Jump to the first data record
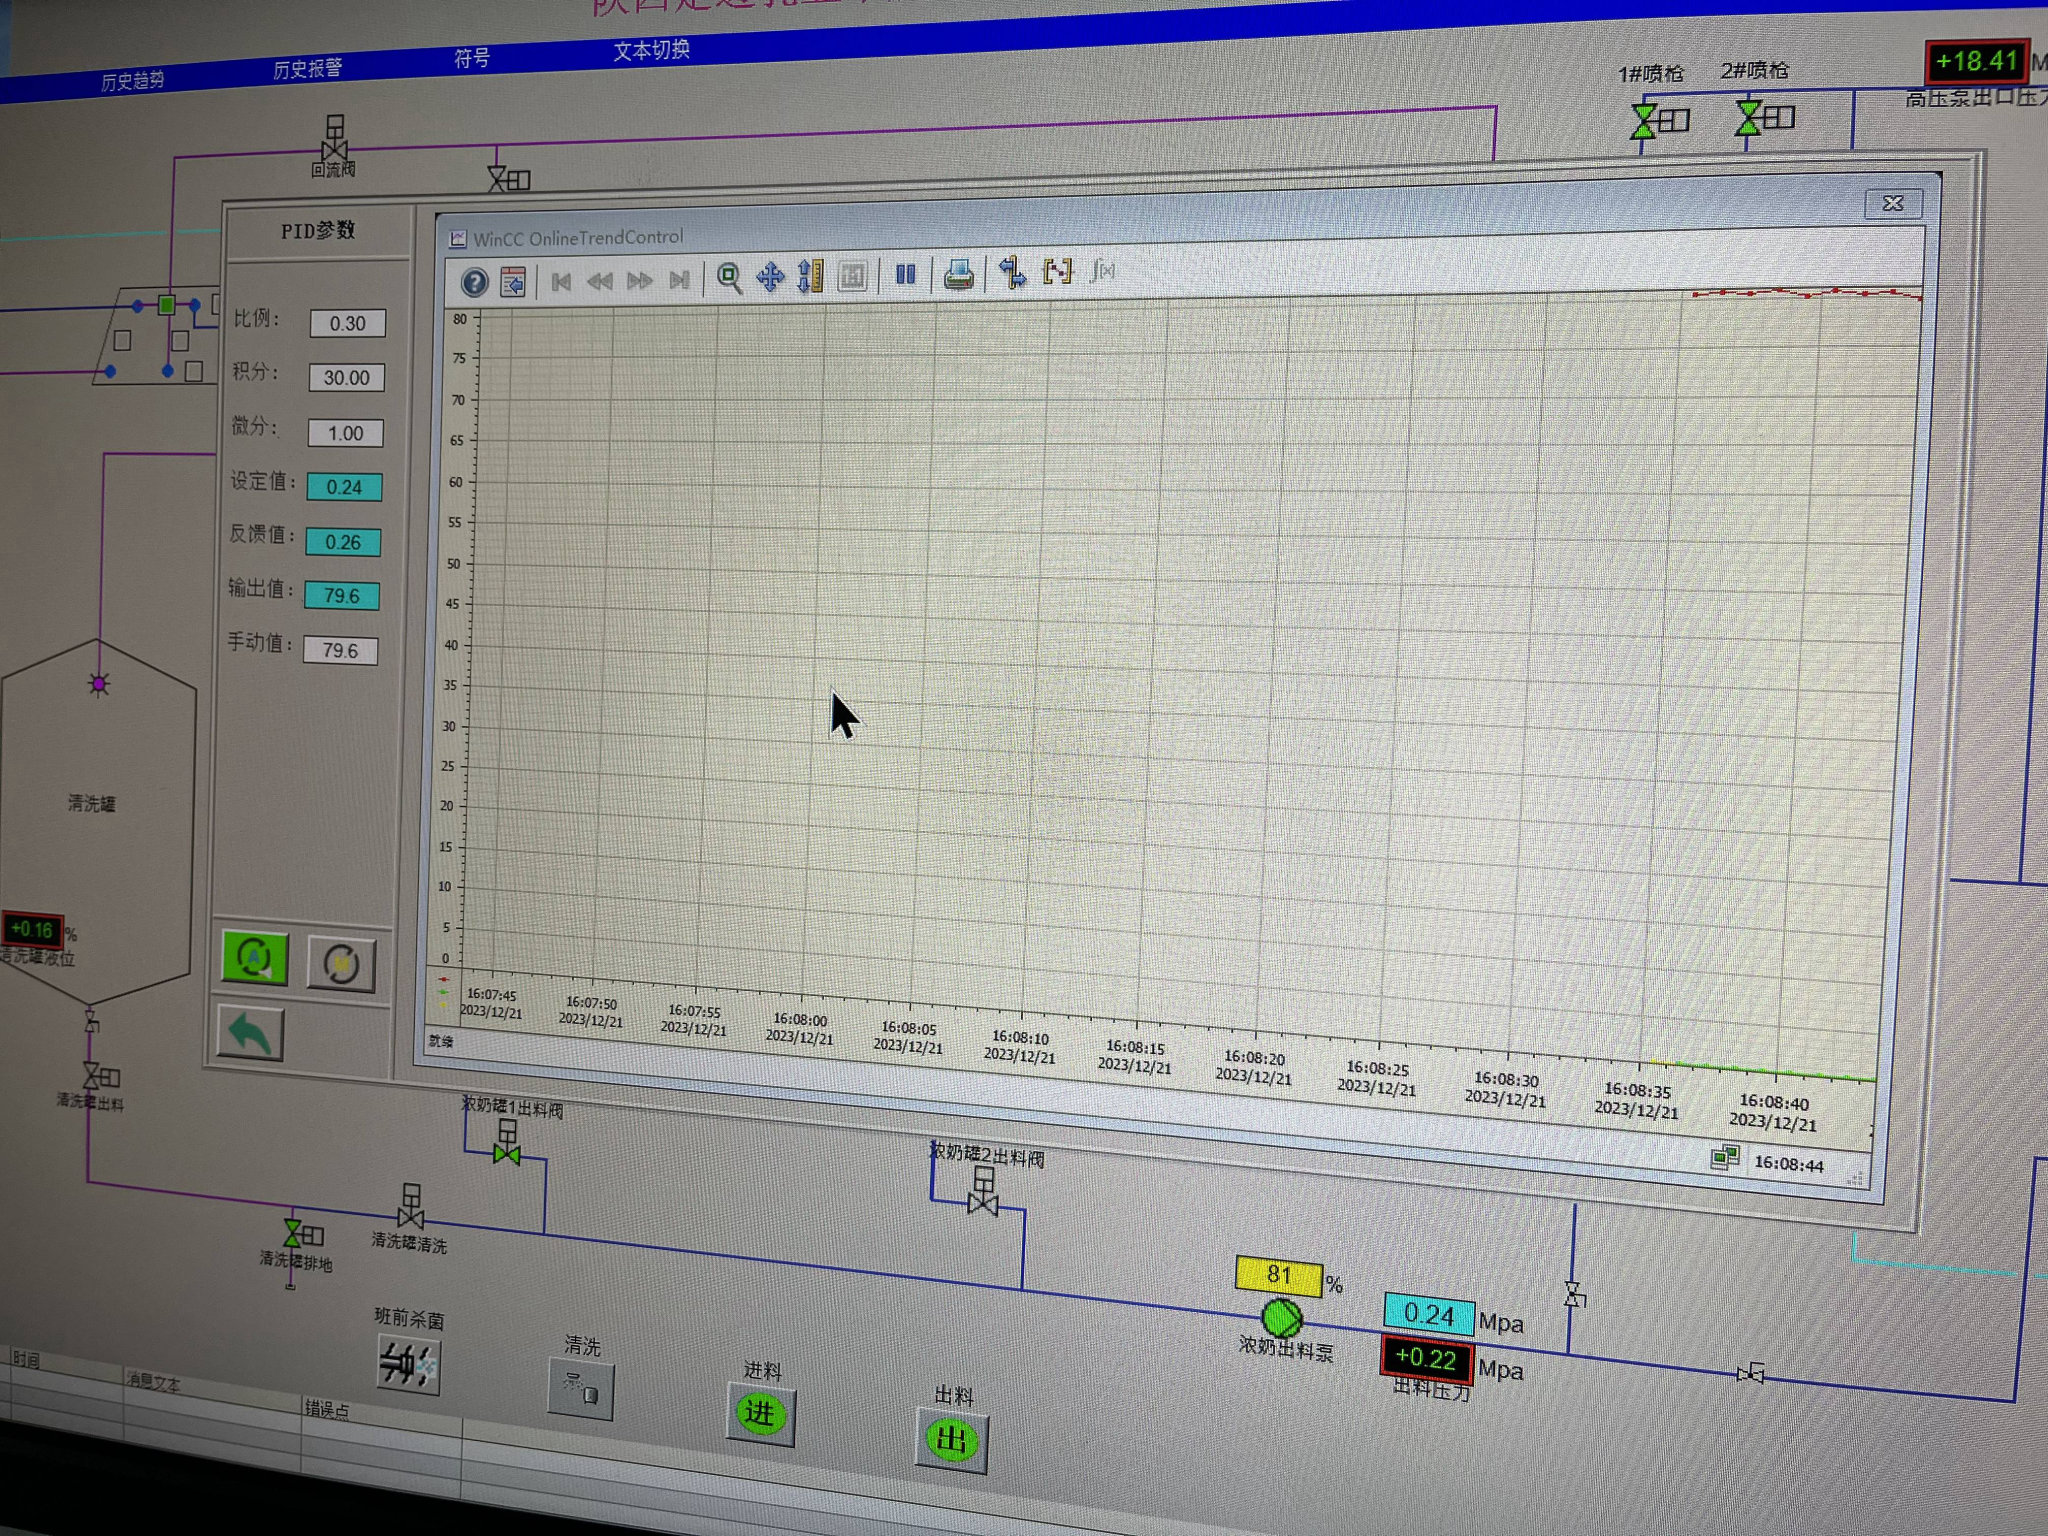The height and width of the screenshot is (1536, 2048). (561, 282)
